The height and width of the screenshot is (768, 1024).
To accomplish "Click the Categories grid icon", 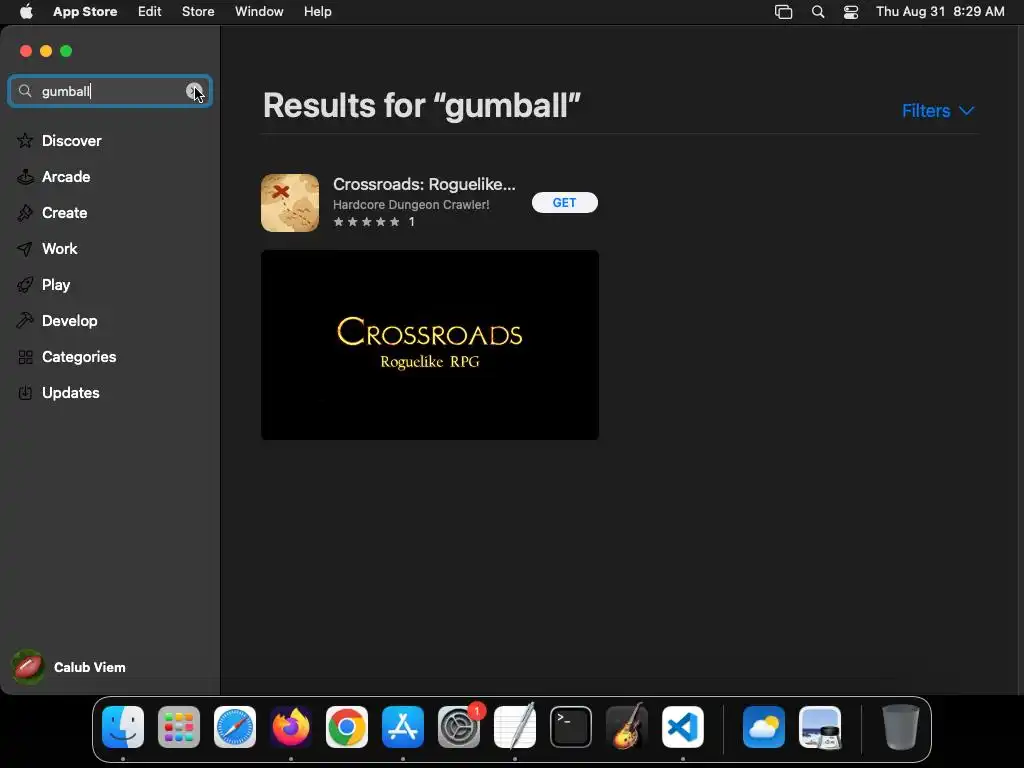I will (x=25, y=357).
